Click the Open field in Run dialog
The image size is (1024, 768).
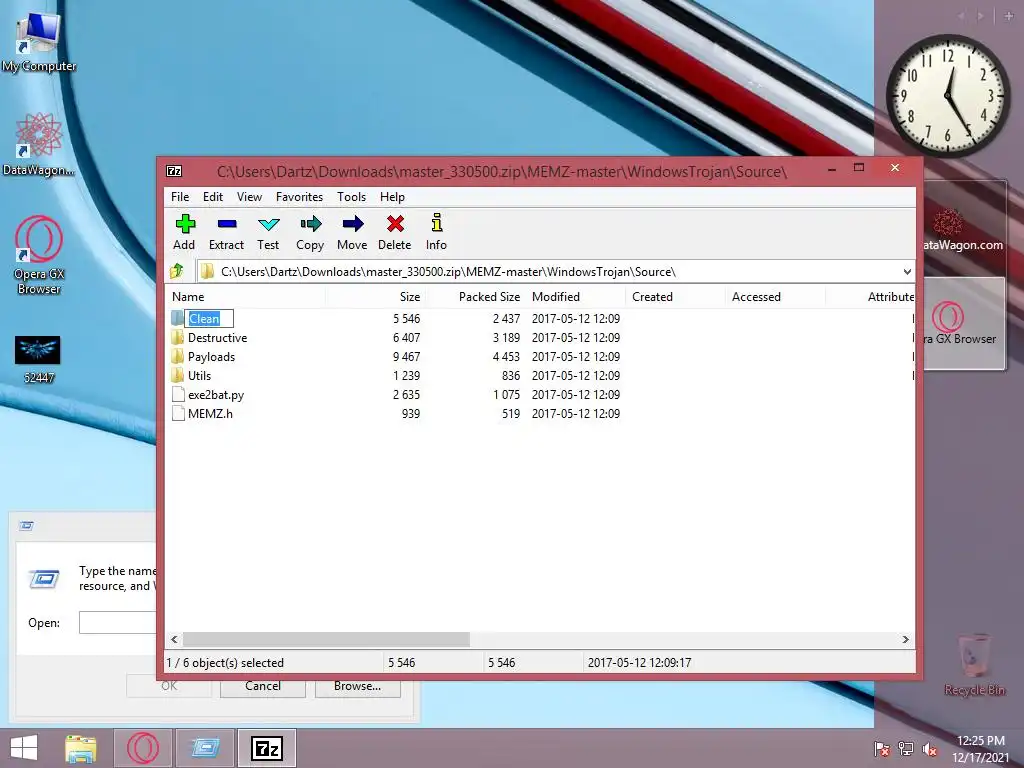click(x=118, y=622)
